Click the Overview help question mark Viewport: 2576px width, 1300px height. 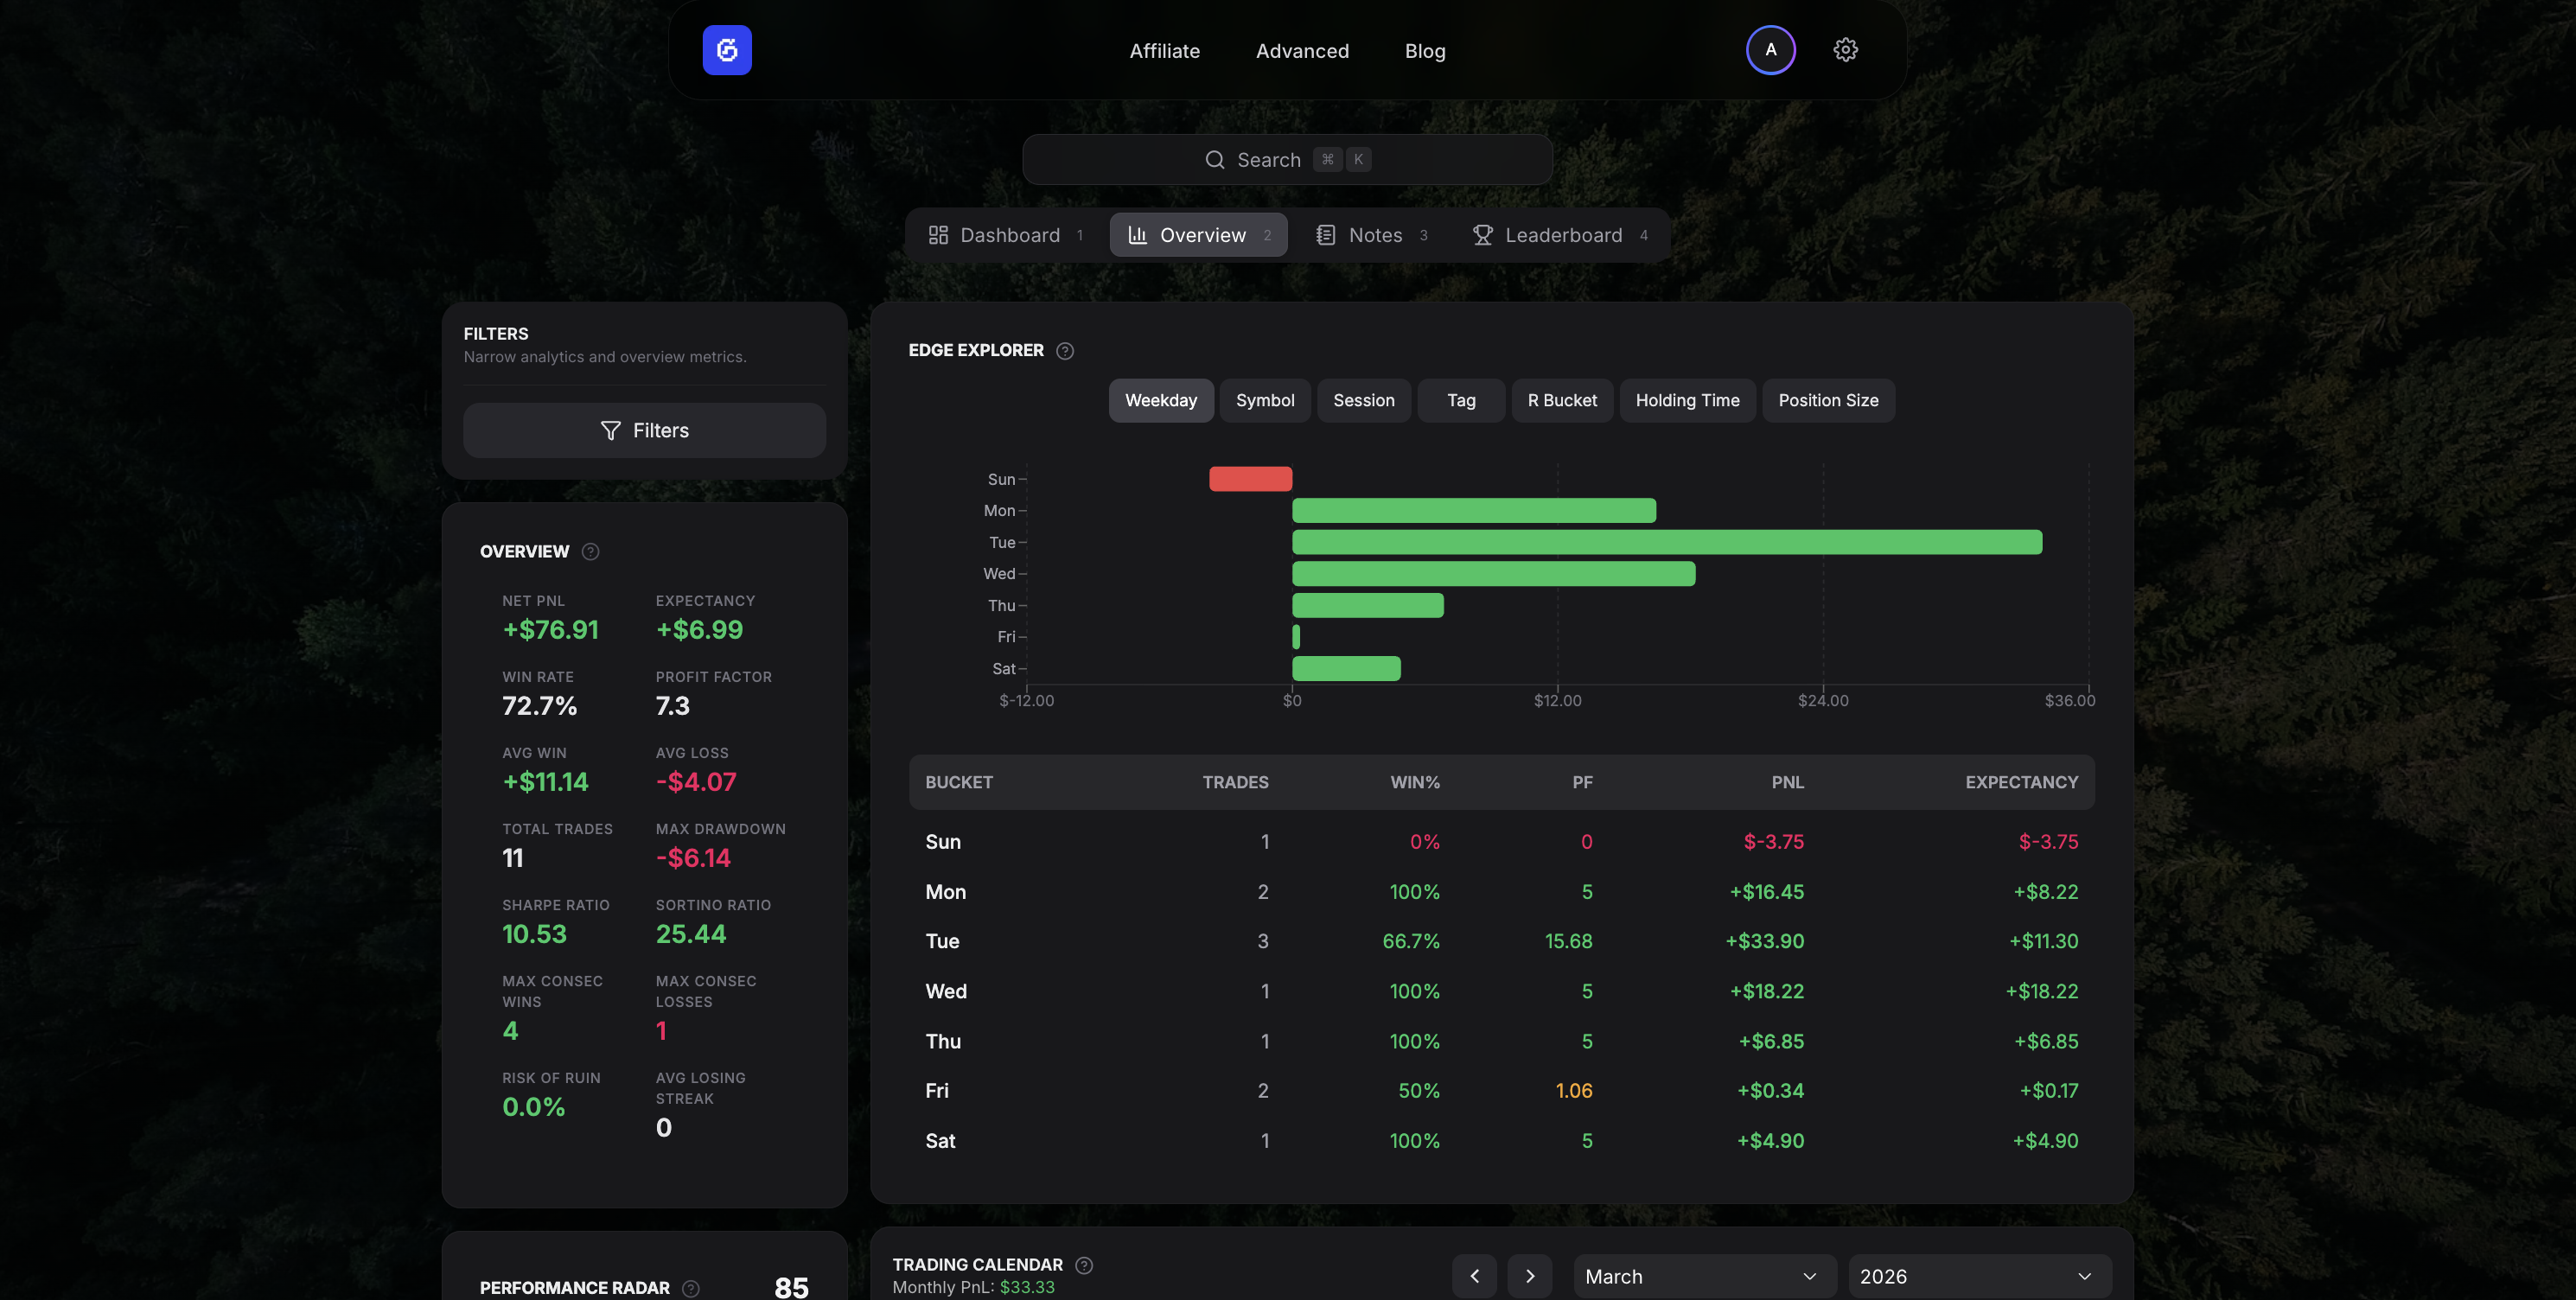pyautogui.click(x=590, y=551)
